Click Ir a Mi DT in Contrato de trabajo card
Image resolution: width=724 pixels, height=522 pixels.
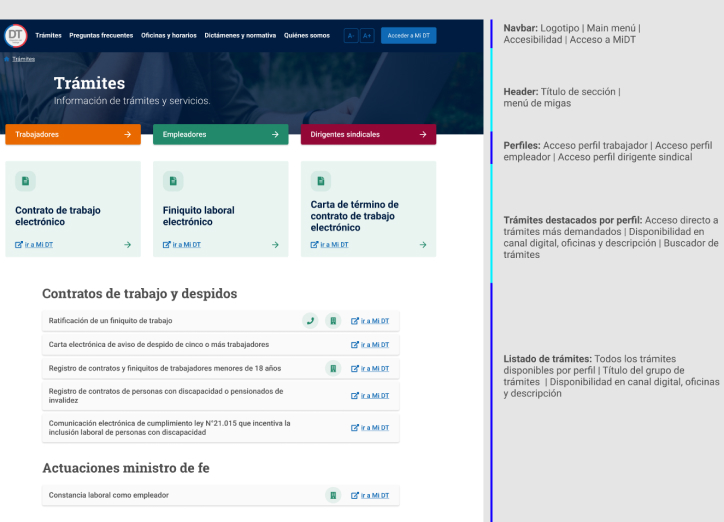click(34, 245)
